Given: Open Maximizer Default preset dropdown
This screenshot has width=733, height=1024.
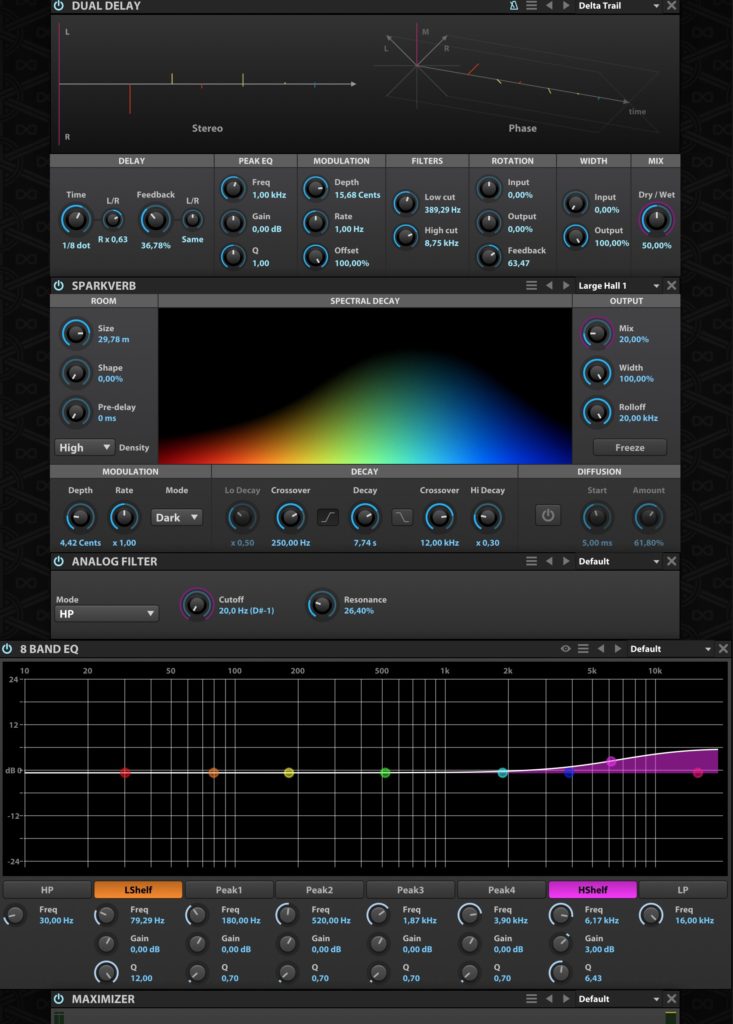Looking at the screenshot, I should click(x=619, y=999).
